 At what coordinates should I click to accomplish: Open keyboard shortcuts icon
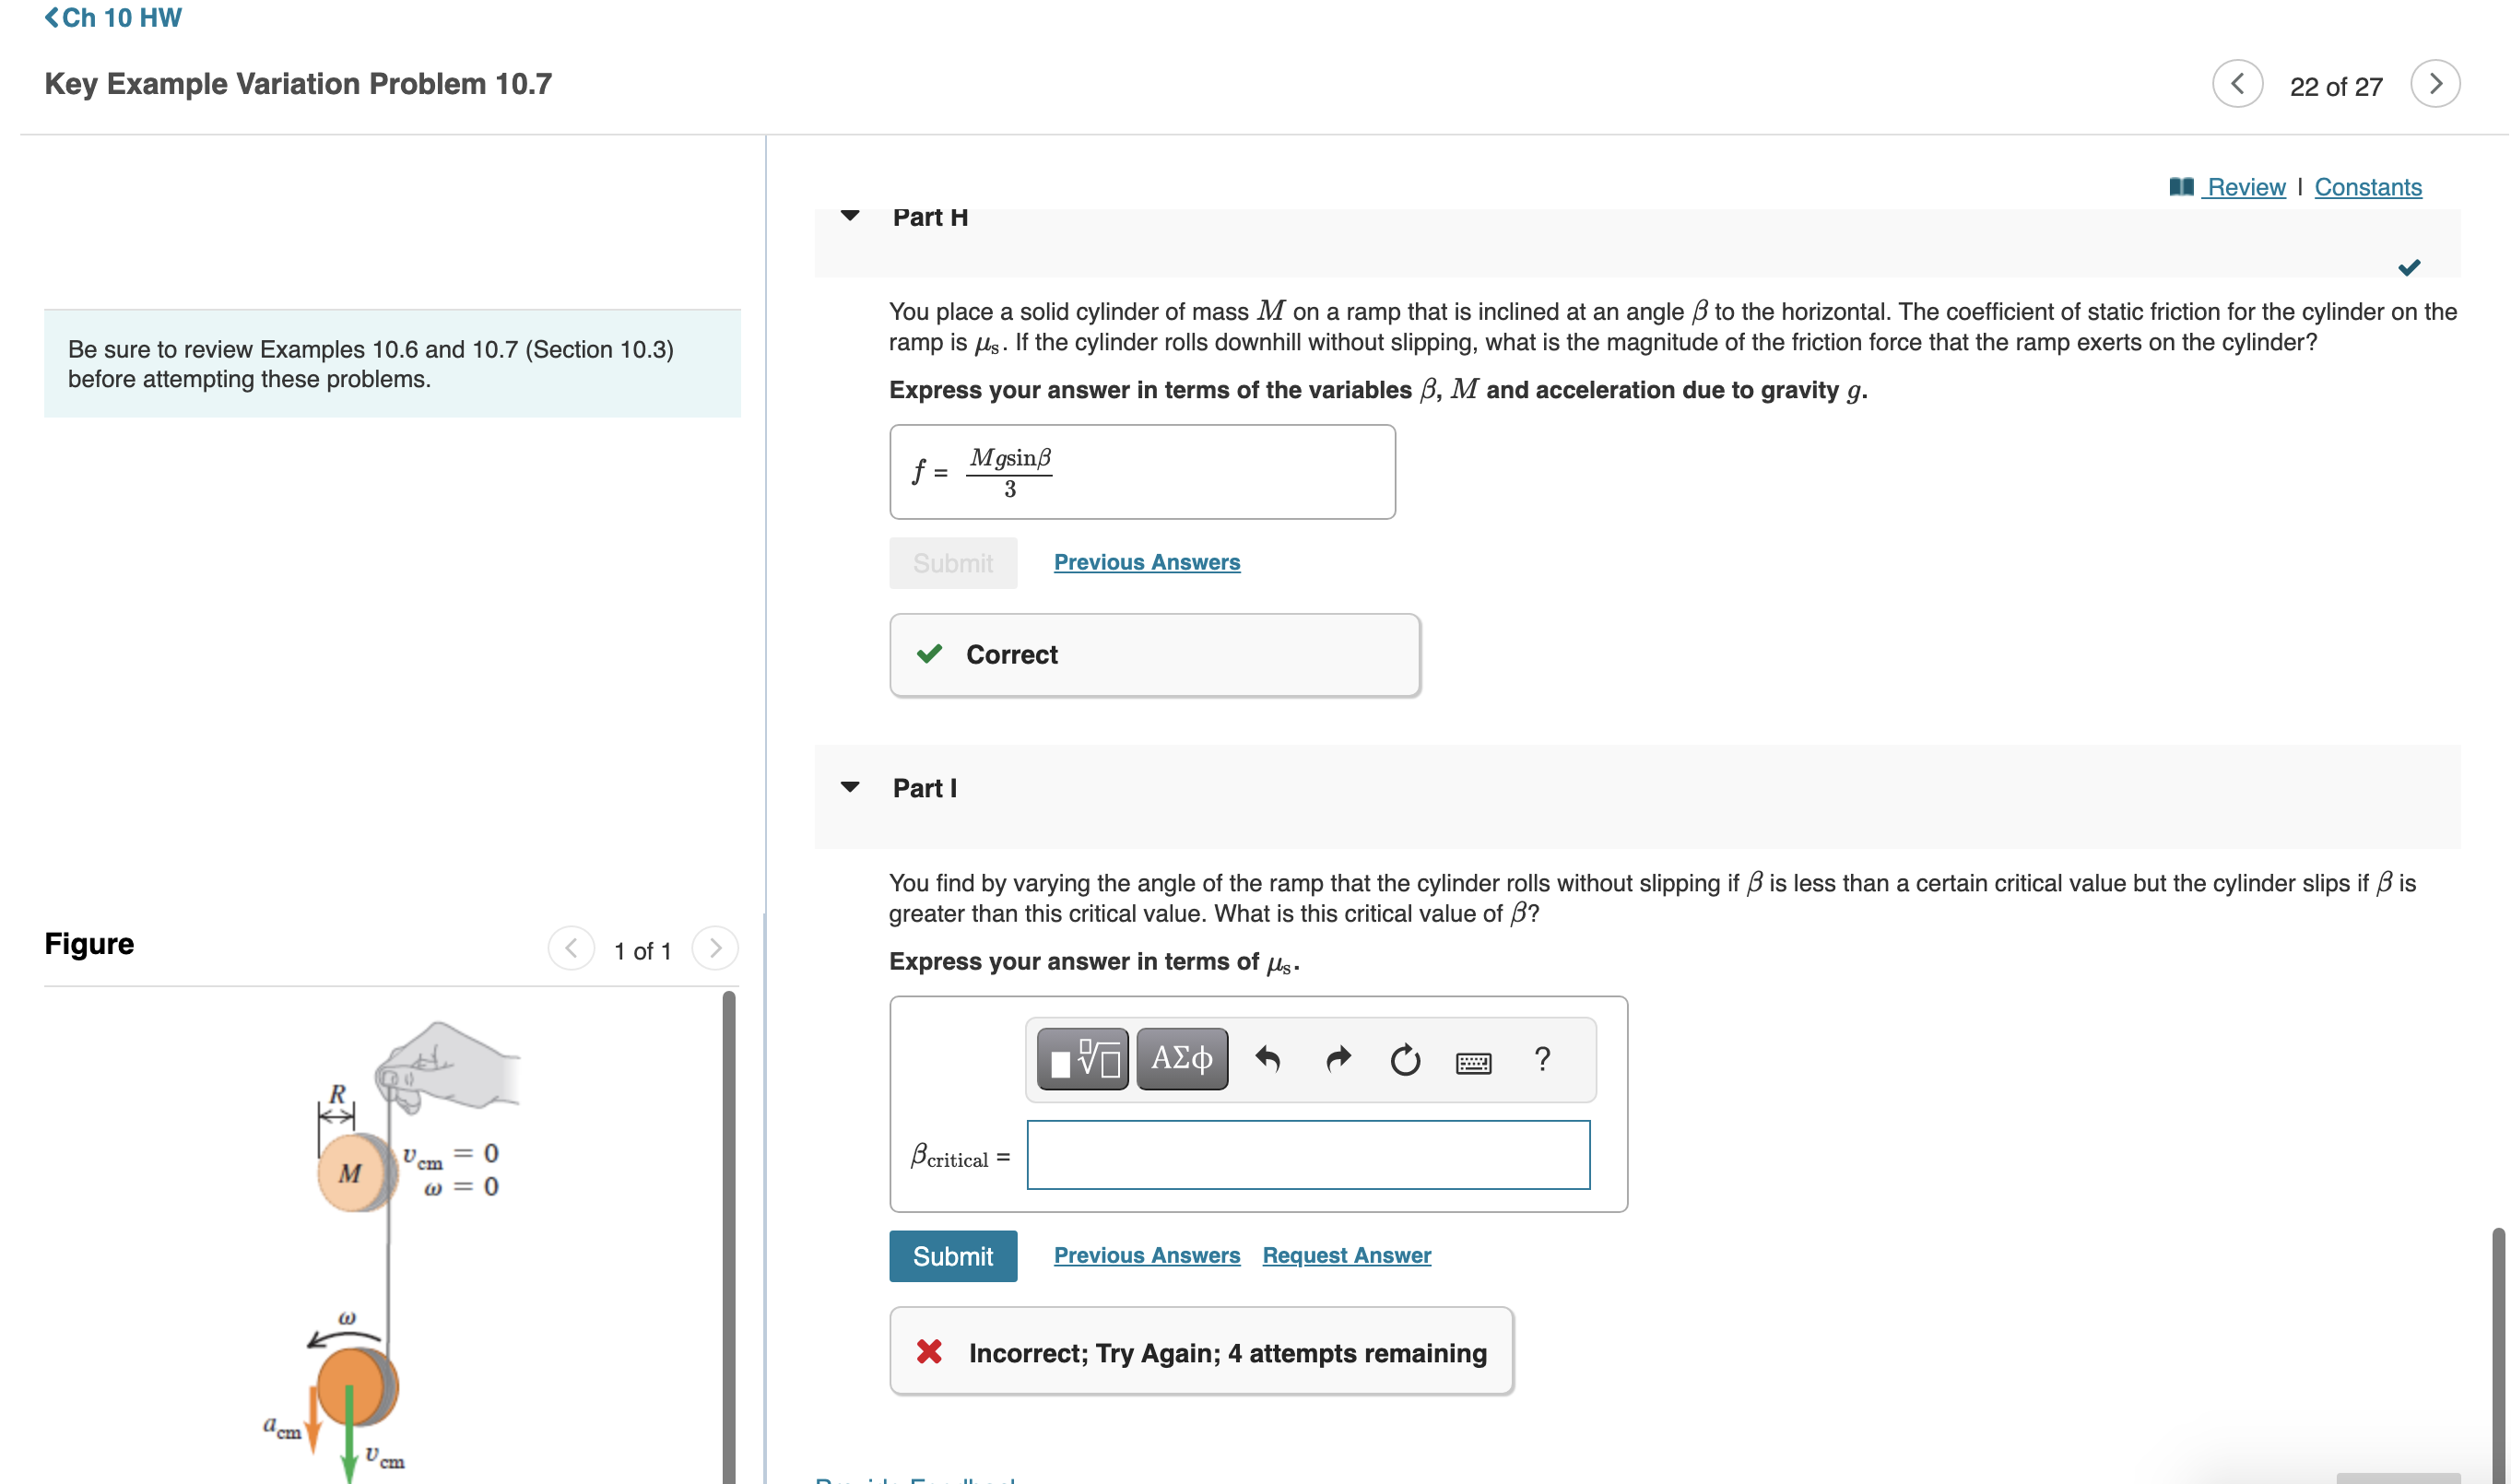pyautogui.click(x=1473, y=1062)
